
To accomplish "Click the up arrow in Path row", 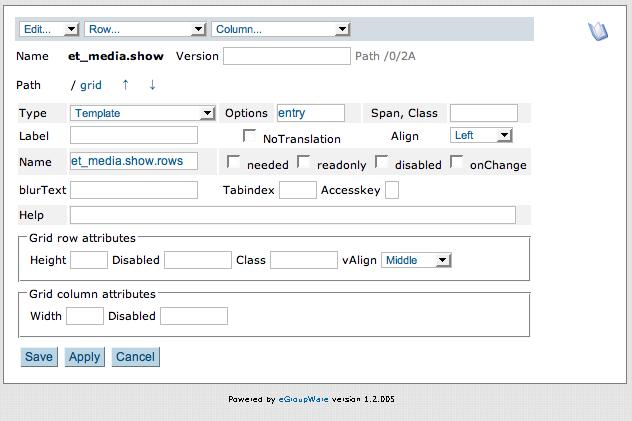I will tap(125, 85).
